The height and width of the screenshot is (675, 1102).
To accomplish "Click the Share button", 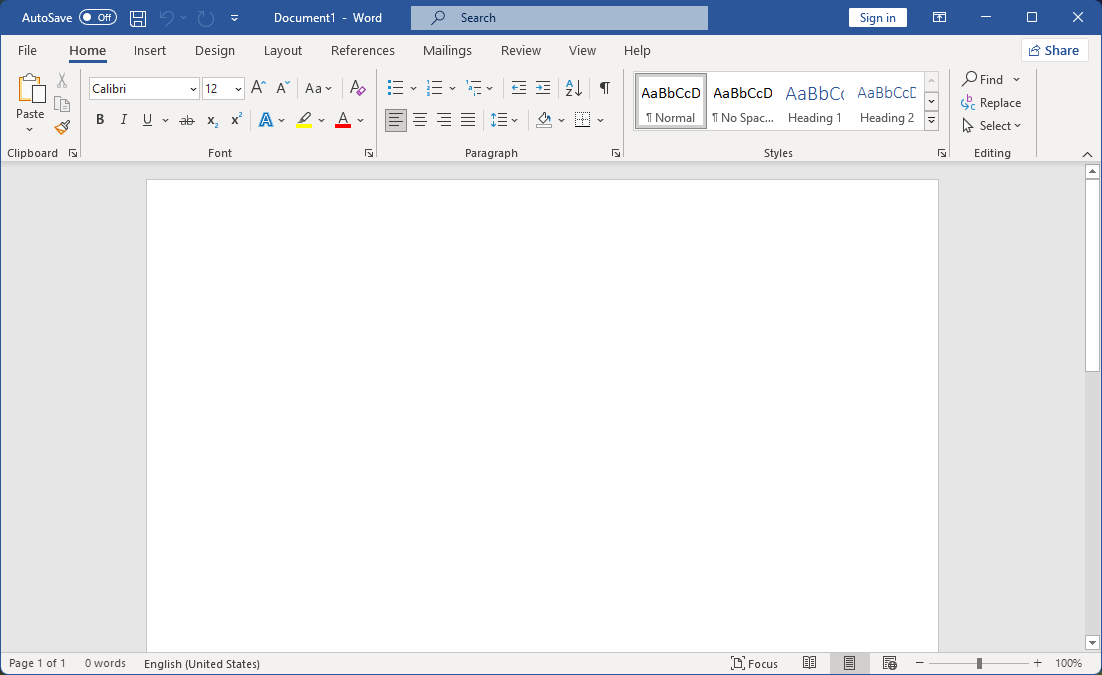I will click(x=1054, y=50).
